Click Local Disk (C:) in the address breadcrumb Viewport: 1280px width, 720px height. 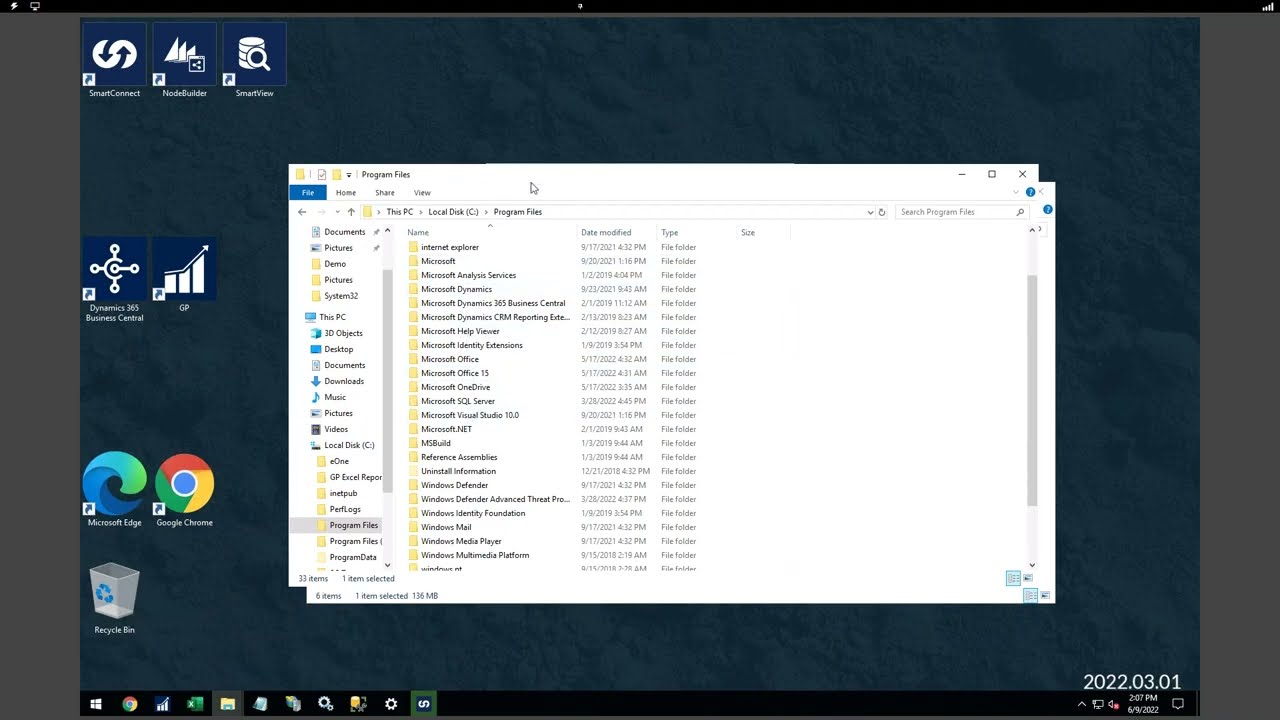click(x=453, y=212)
